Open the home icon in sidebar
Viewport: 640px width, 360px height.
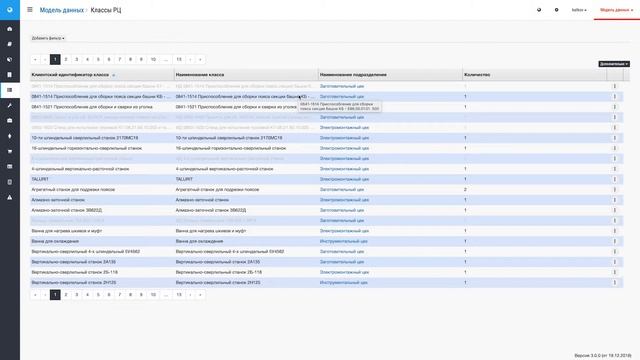pyautogui.click(x=10, y=29)
